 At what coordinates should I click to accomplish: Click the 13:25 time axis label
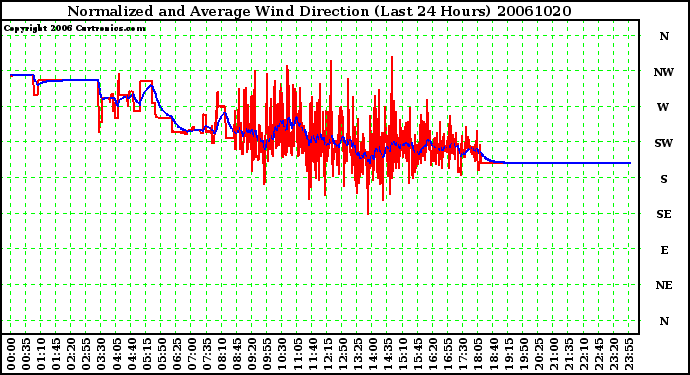(357, 354)
